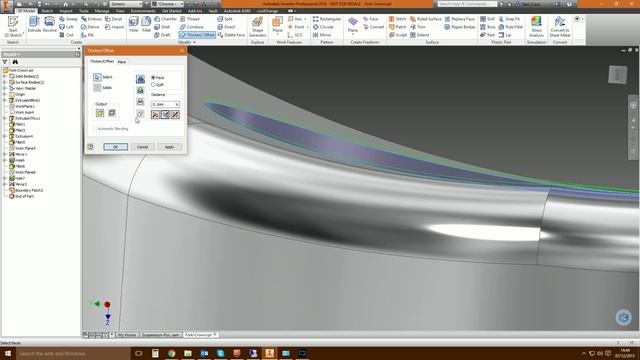The height and width of the screenshot is (360, 640).
Task: Select the Revolve tool
Action: pos(49,24)
